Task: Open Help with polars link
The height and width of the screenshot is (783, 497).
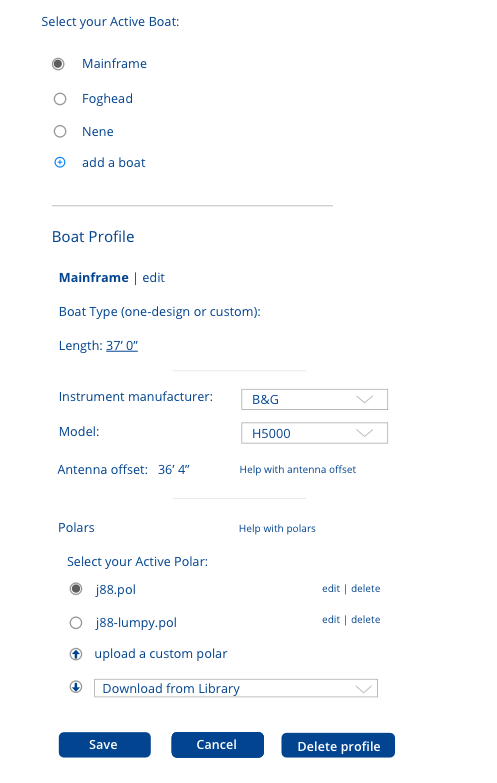Action: click(277, 528)
